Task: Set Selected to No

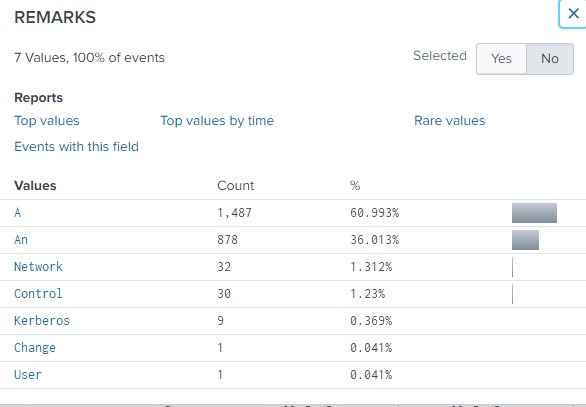Action: point(550,59)
